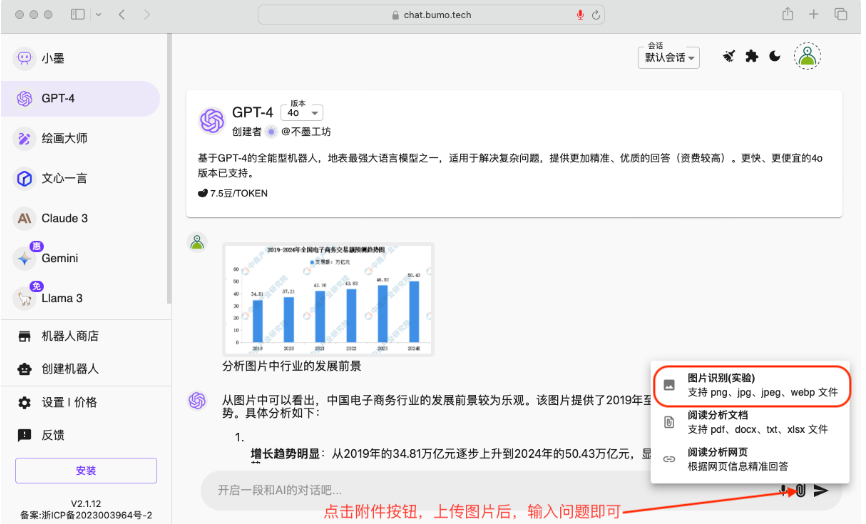Click the attachment paperclip button

tap(801, 490)
